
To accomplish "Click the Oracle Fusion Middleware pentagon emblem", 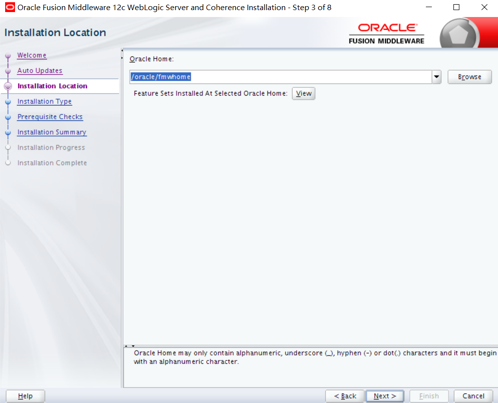I will coord(459,35).
